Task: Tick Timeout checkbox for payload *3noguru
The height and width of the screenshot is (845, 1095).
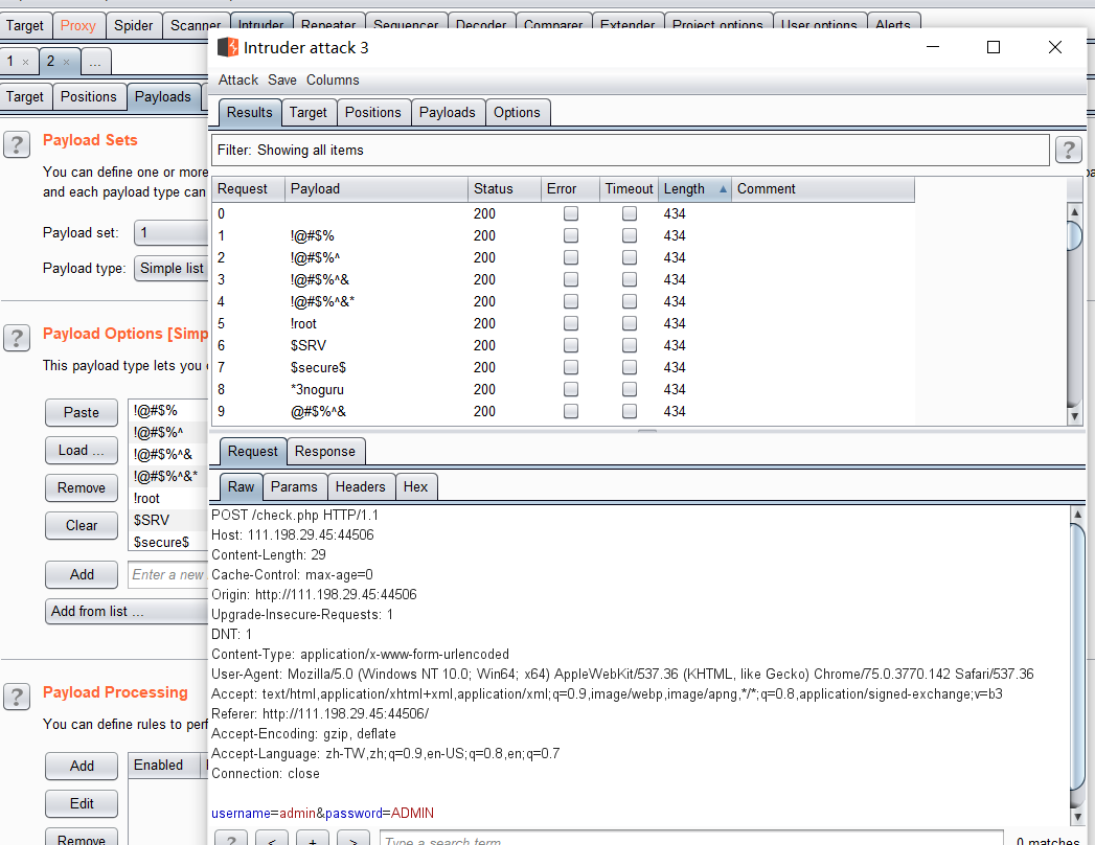Action: pos(629,389)
